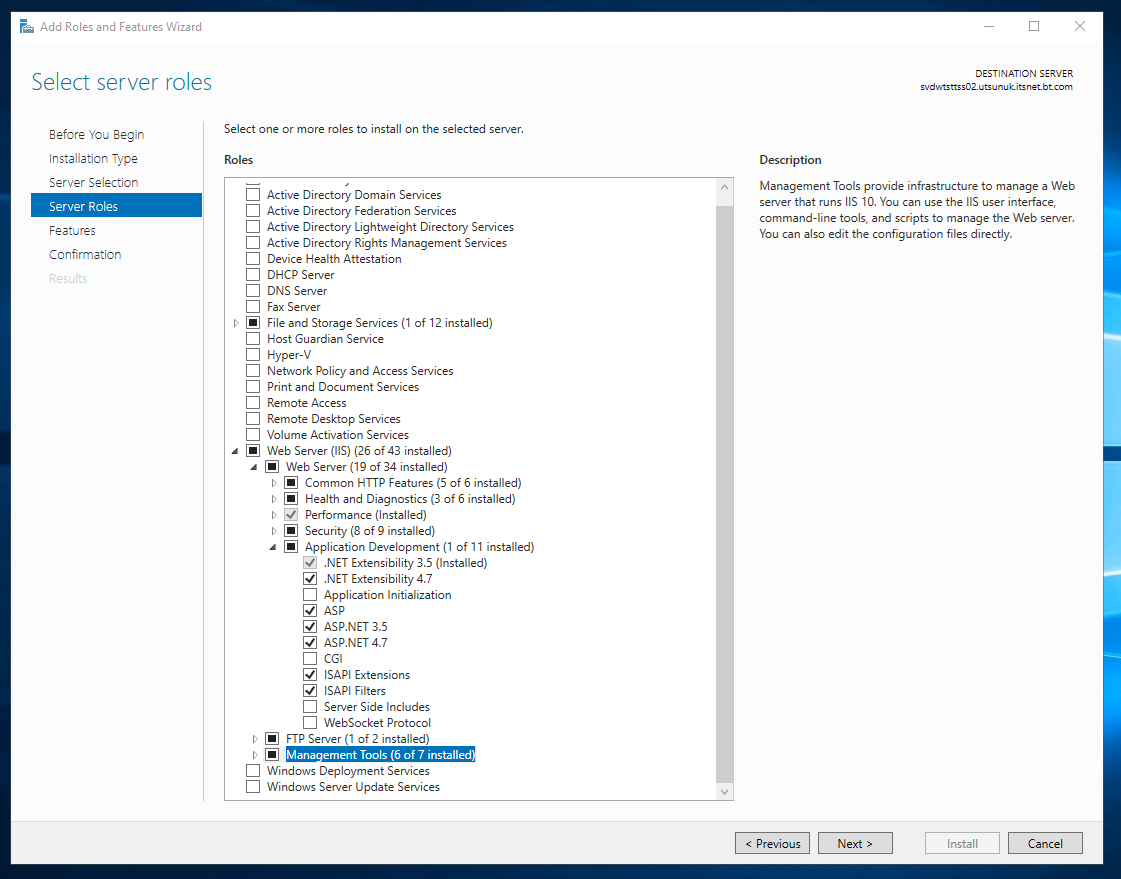Screen dimensions: 1121x879
Task: Collapse the Web Server (IIS) node
Action: (x=235, y=451)
